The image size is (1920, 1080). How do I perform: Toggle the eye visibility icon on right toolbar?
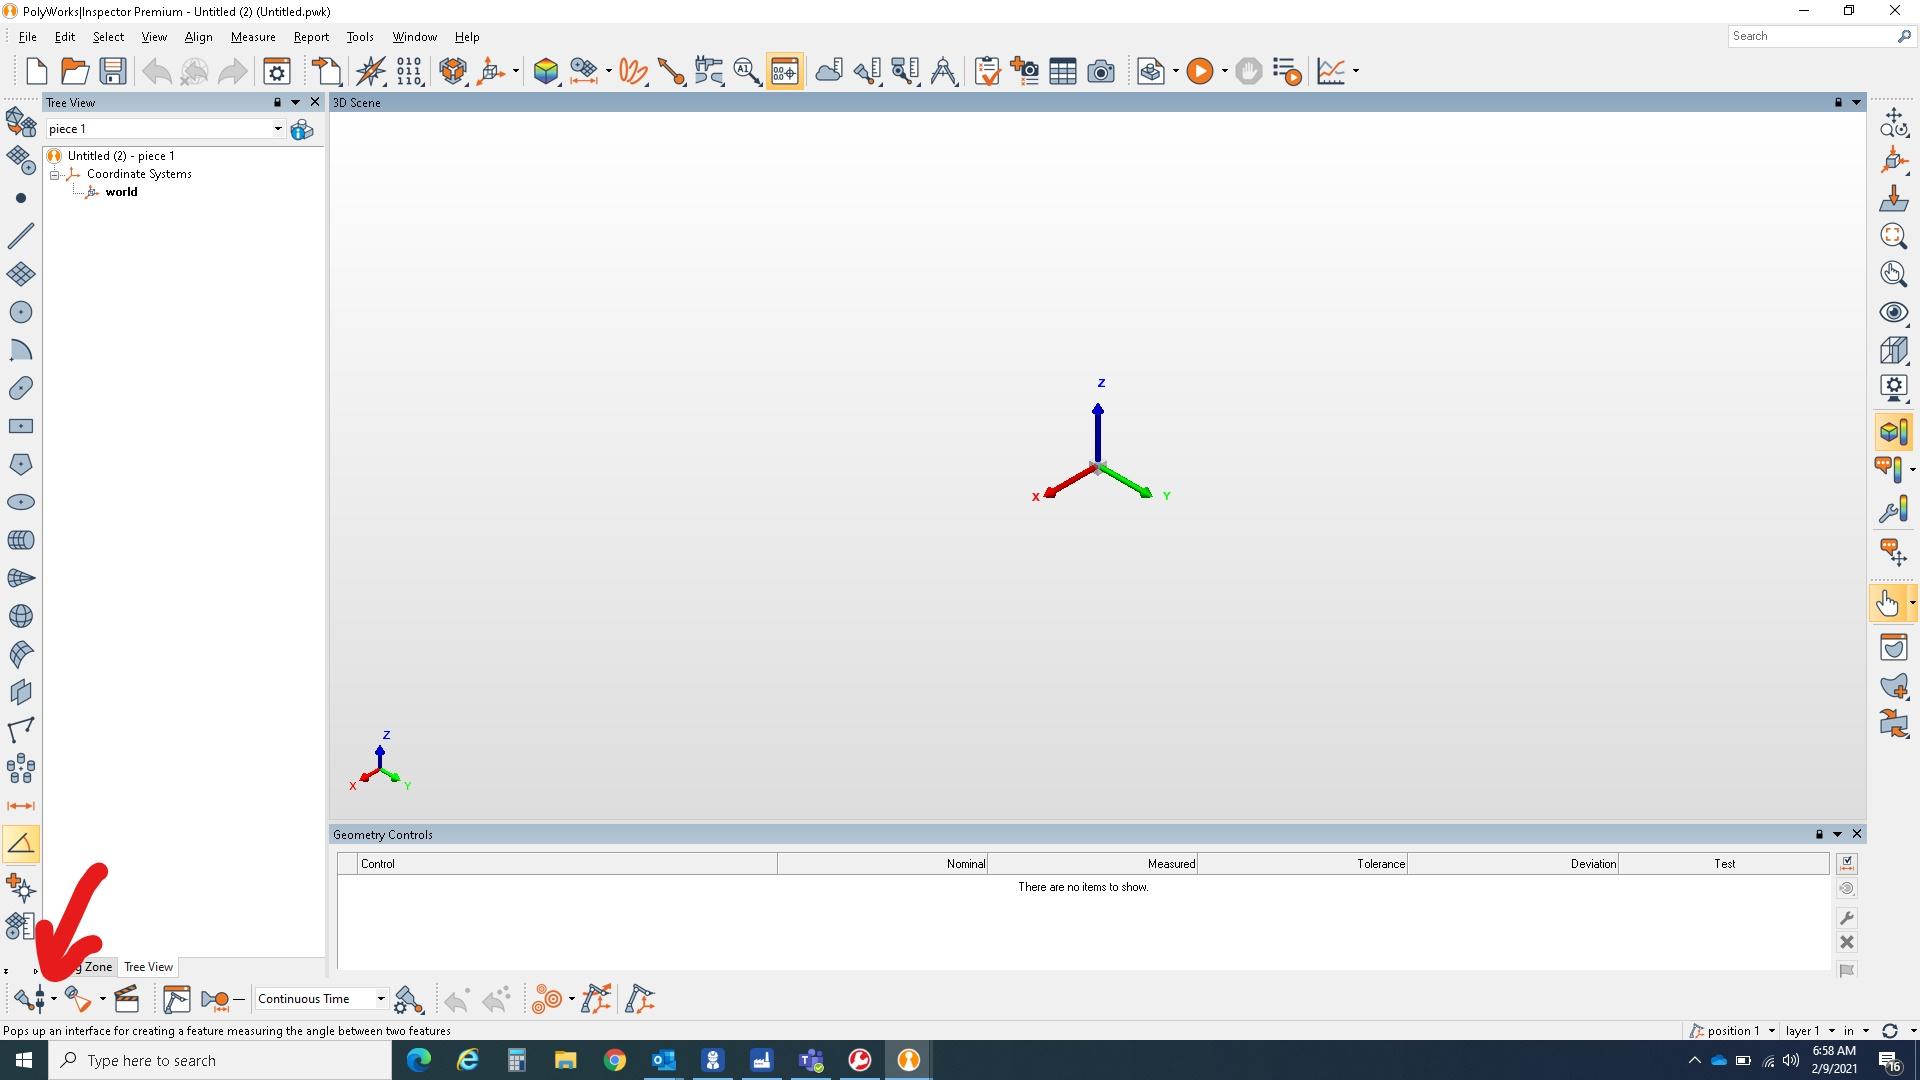1893,312
